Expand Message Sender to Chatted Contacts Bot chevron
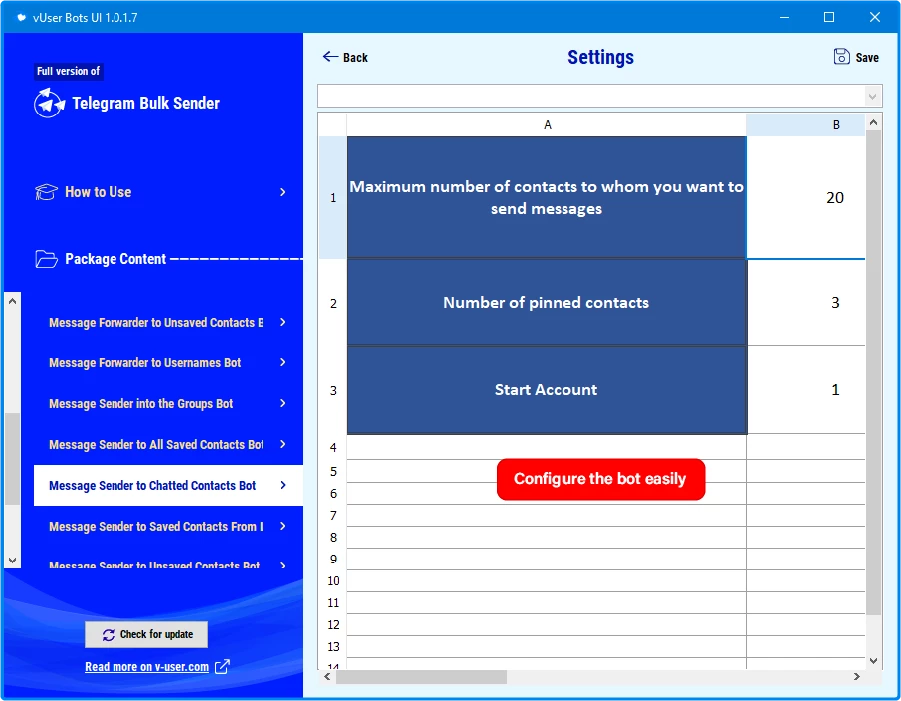The image size is (901, 701). pyautogui.click(x=283, y=485)
